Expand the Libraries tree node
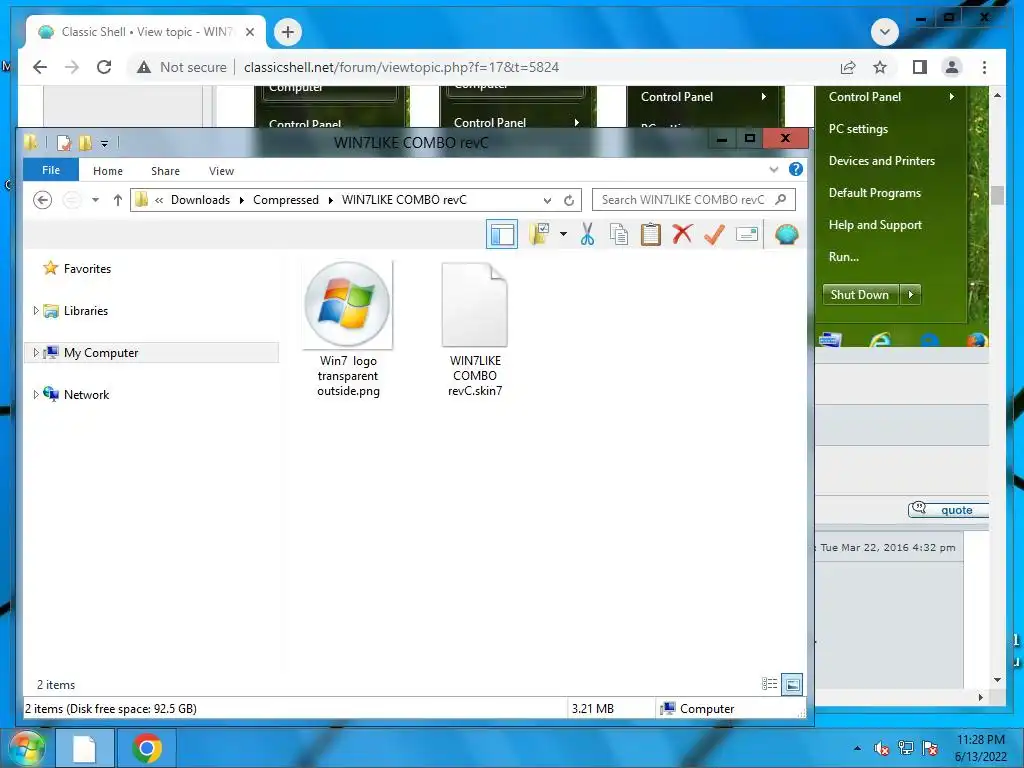Viewport: 1024px width, 768px height. click(x=36, y=311)
